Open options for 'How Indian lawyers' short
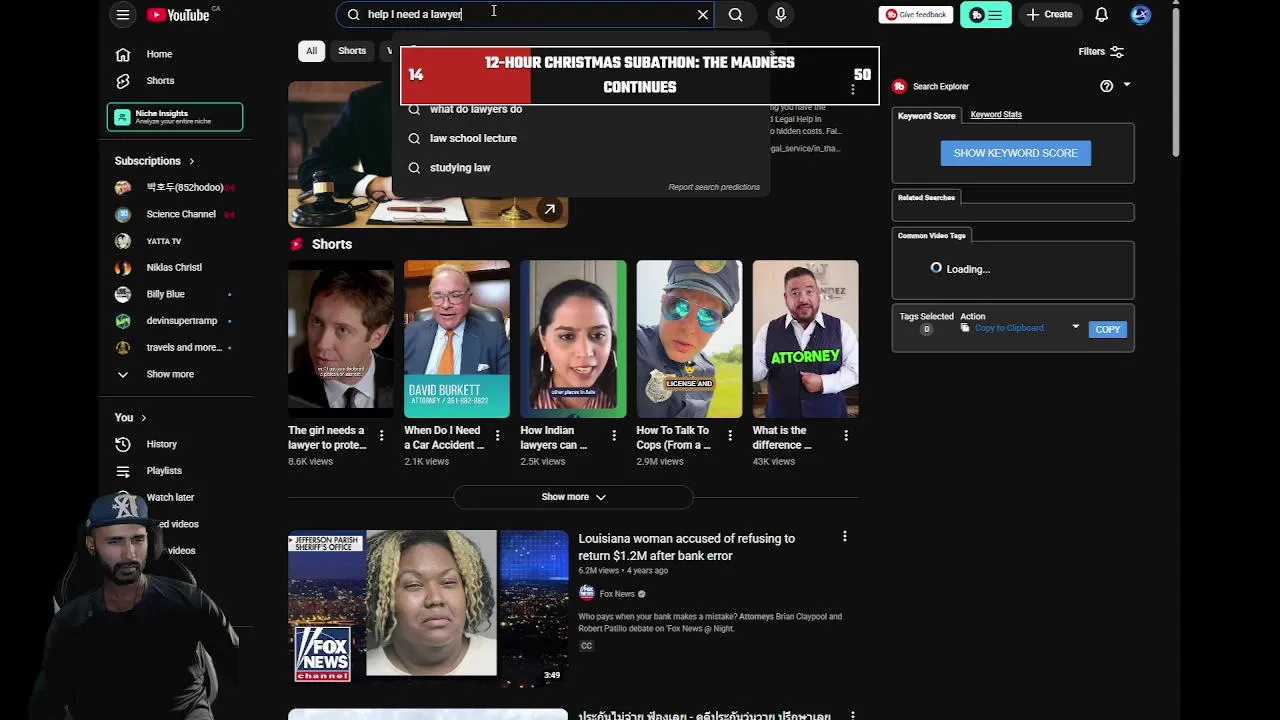 (613, 436)
